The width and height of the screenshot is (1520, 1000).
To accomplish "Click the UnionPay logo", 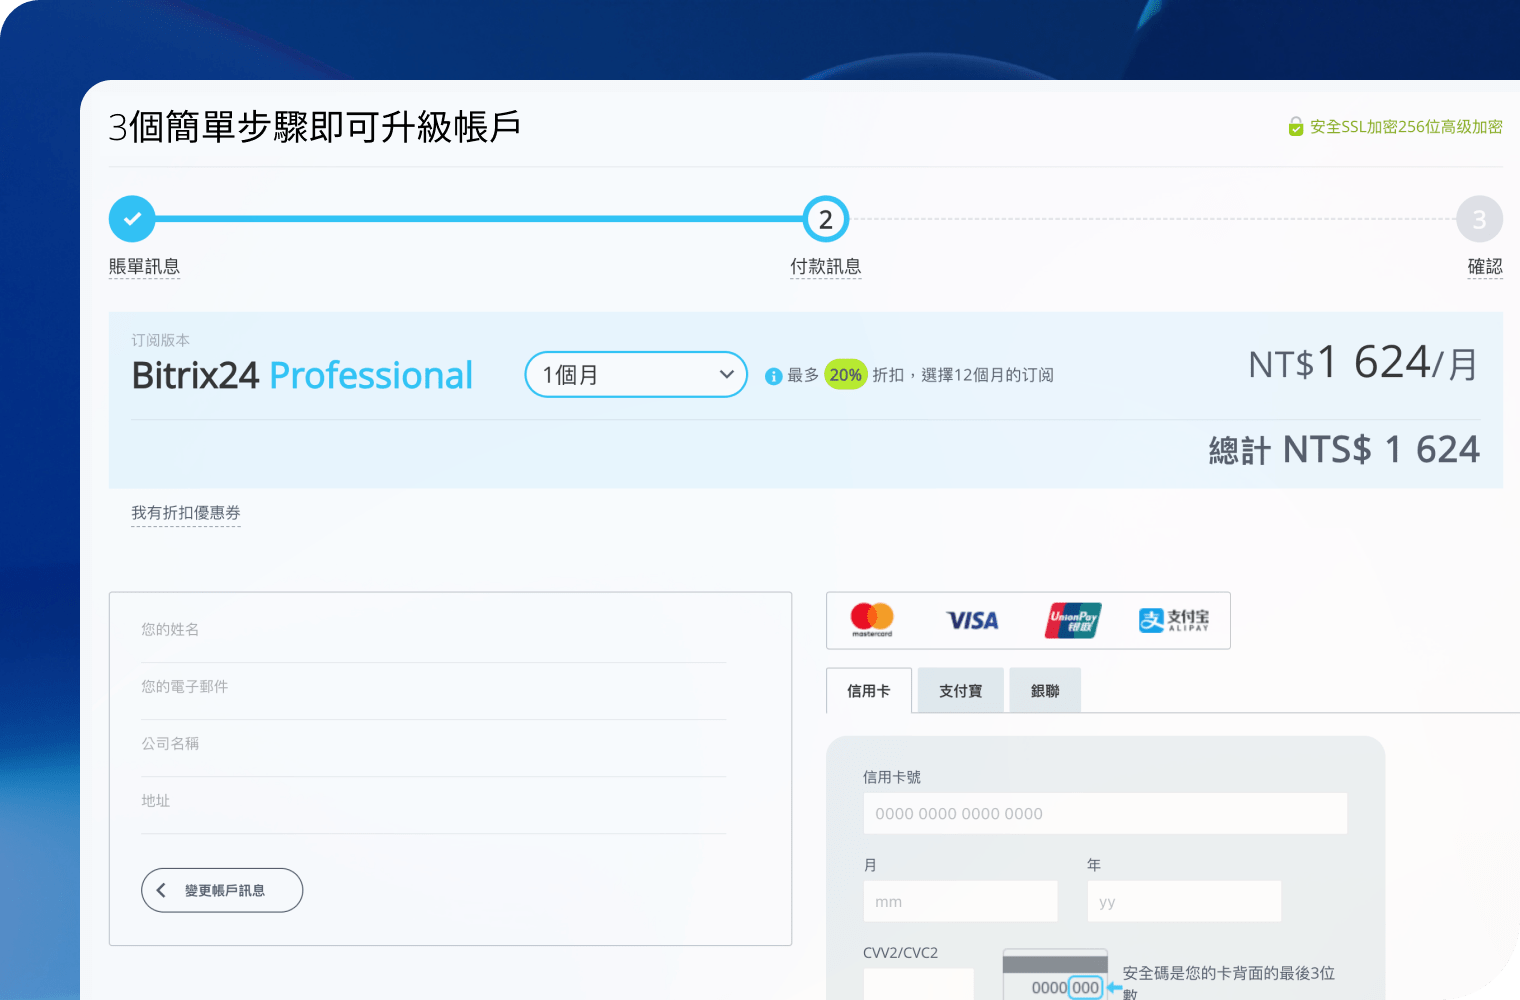I will [1073, 620].
